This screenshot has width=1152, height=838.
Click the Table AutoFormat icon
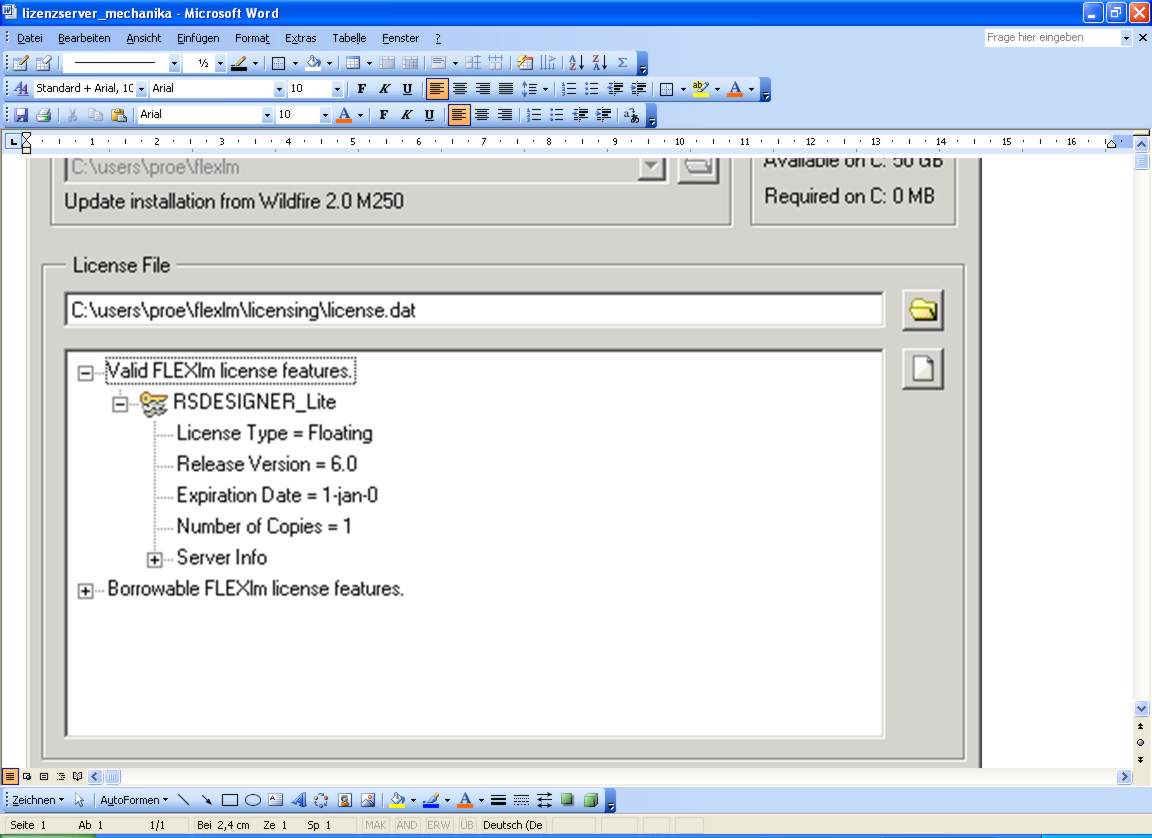[525, 63]
